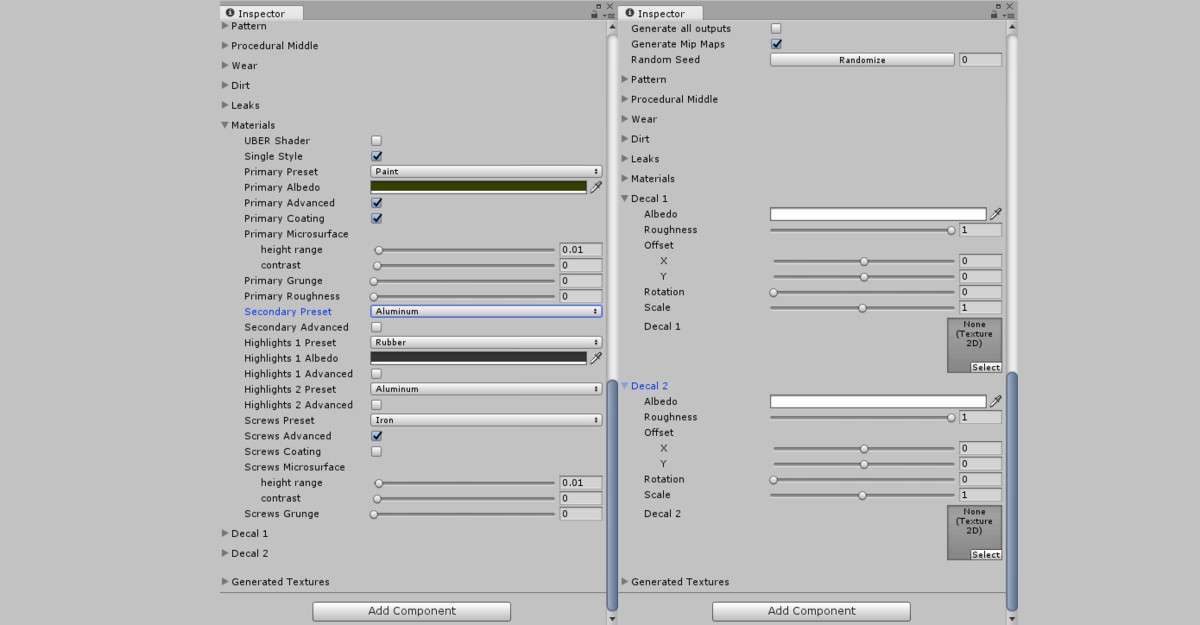Click Select on the Decal 1 texture slot
This screenshot has width=1200, height=625.
pyautogui.click(x=986, y=367)
